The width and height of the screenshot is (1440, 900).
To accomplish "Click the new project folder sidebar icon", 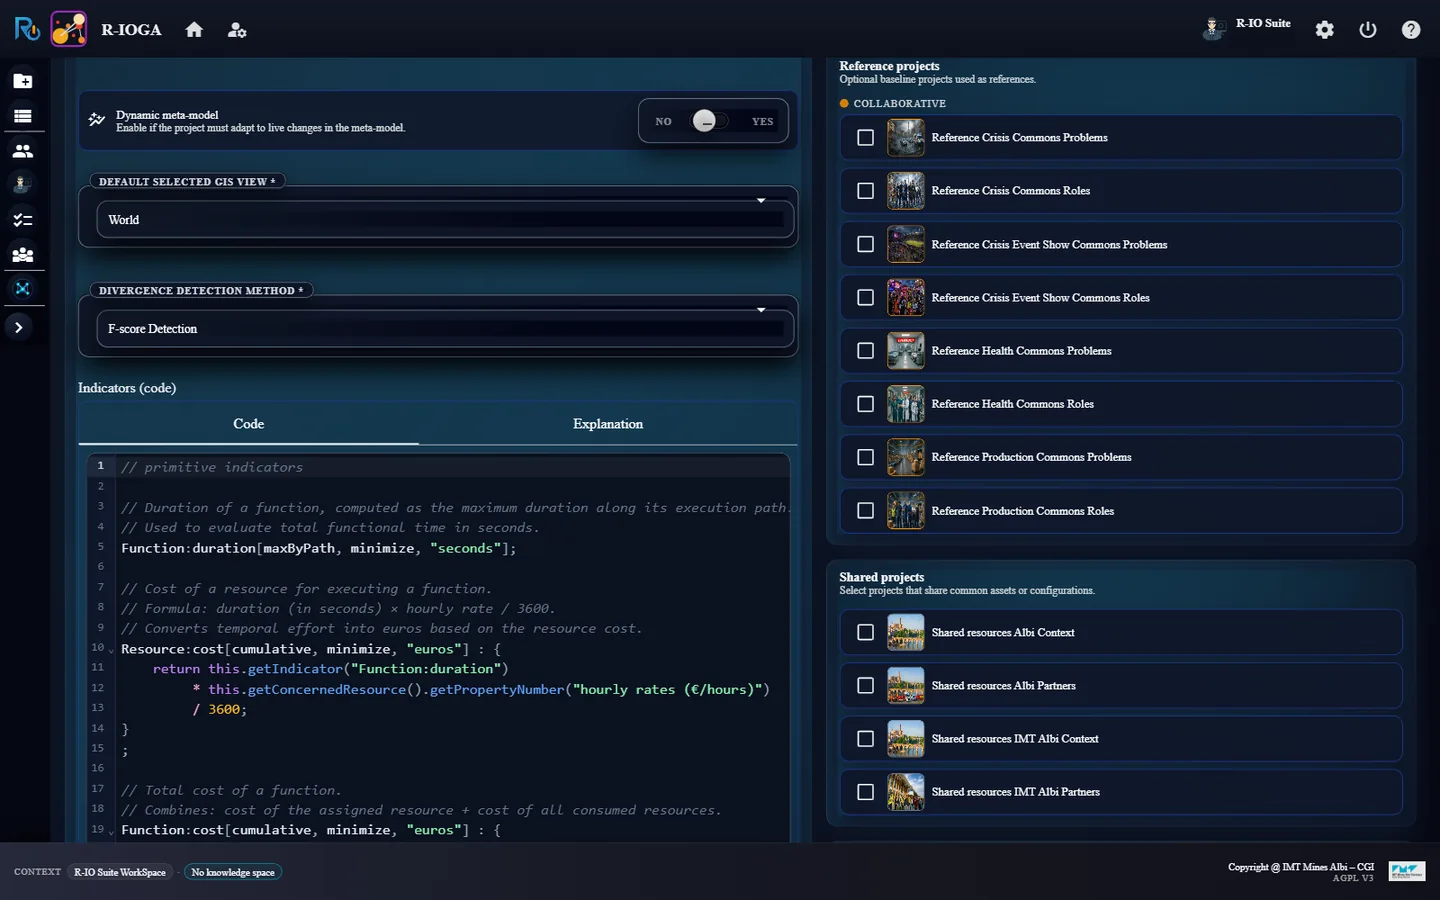I will [22, 81].
